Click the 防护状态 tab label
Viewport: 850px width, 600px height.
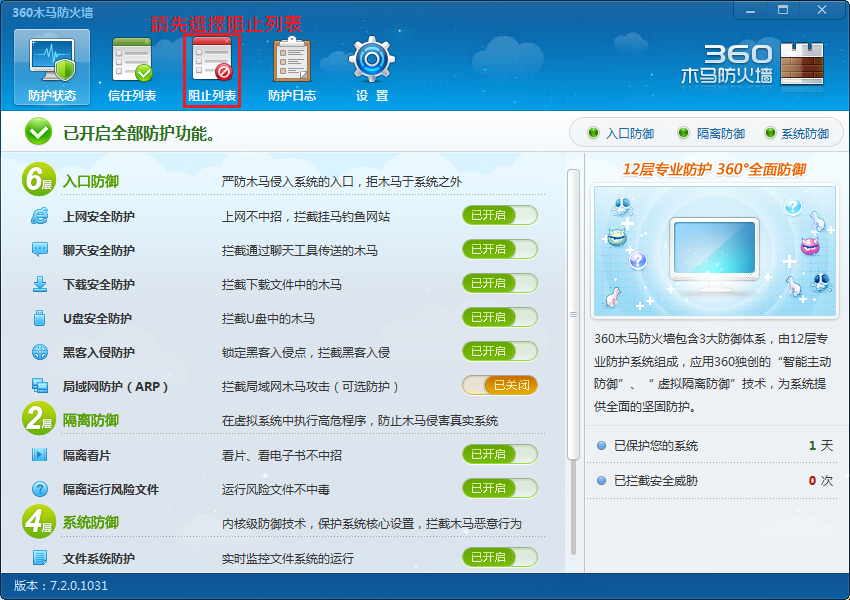[52, 96]
